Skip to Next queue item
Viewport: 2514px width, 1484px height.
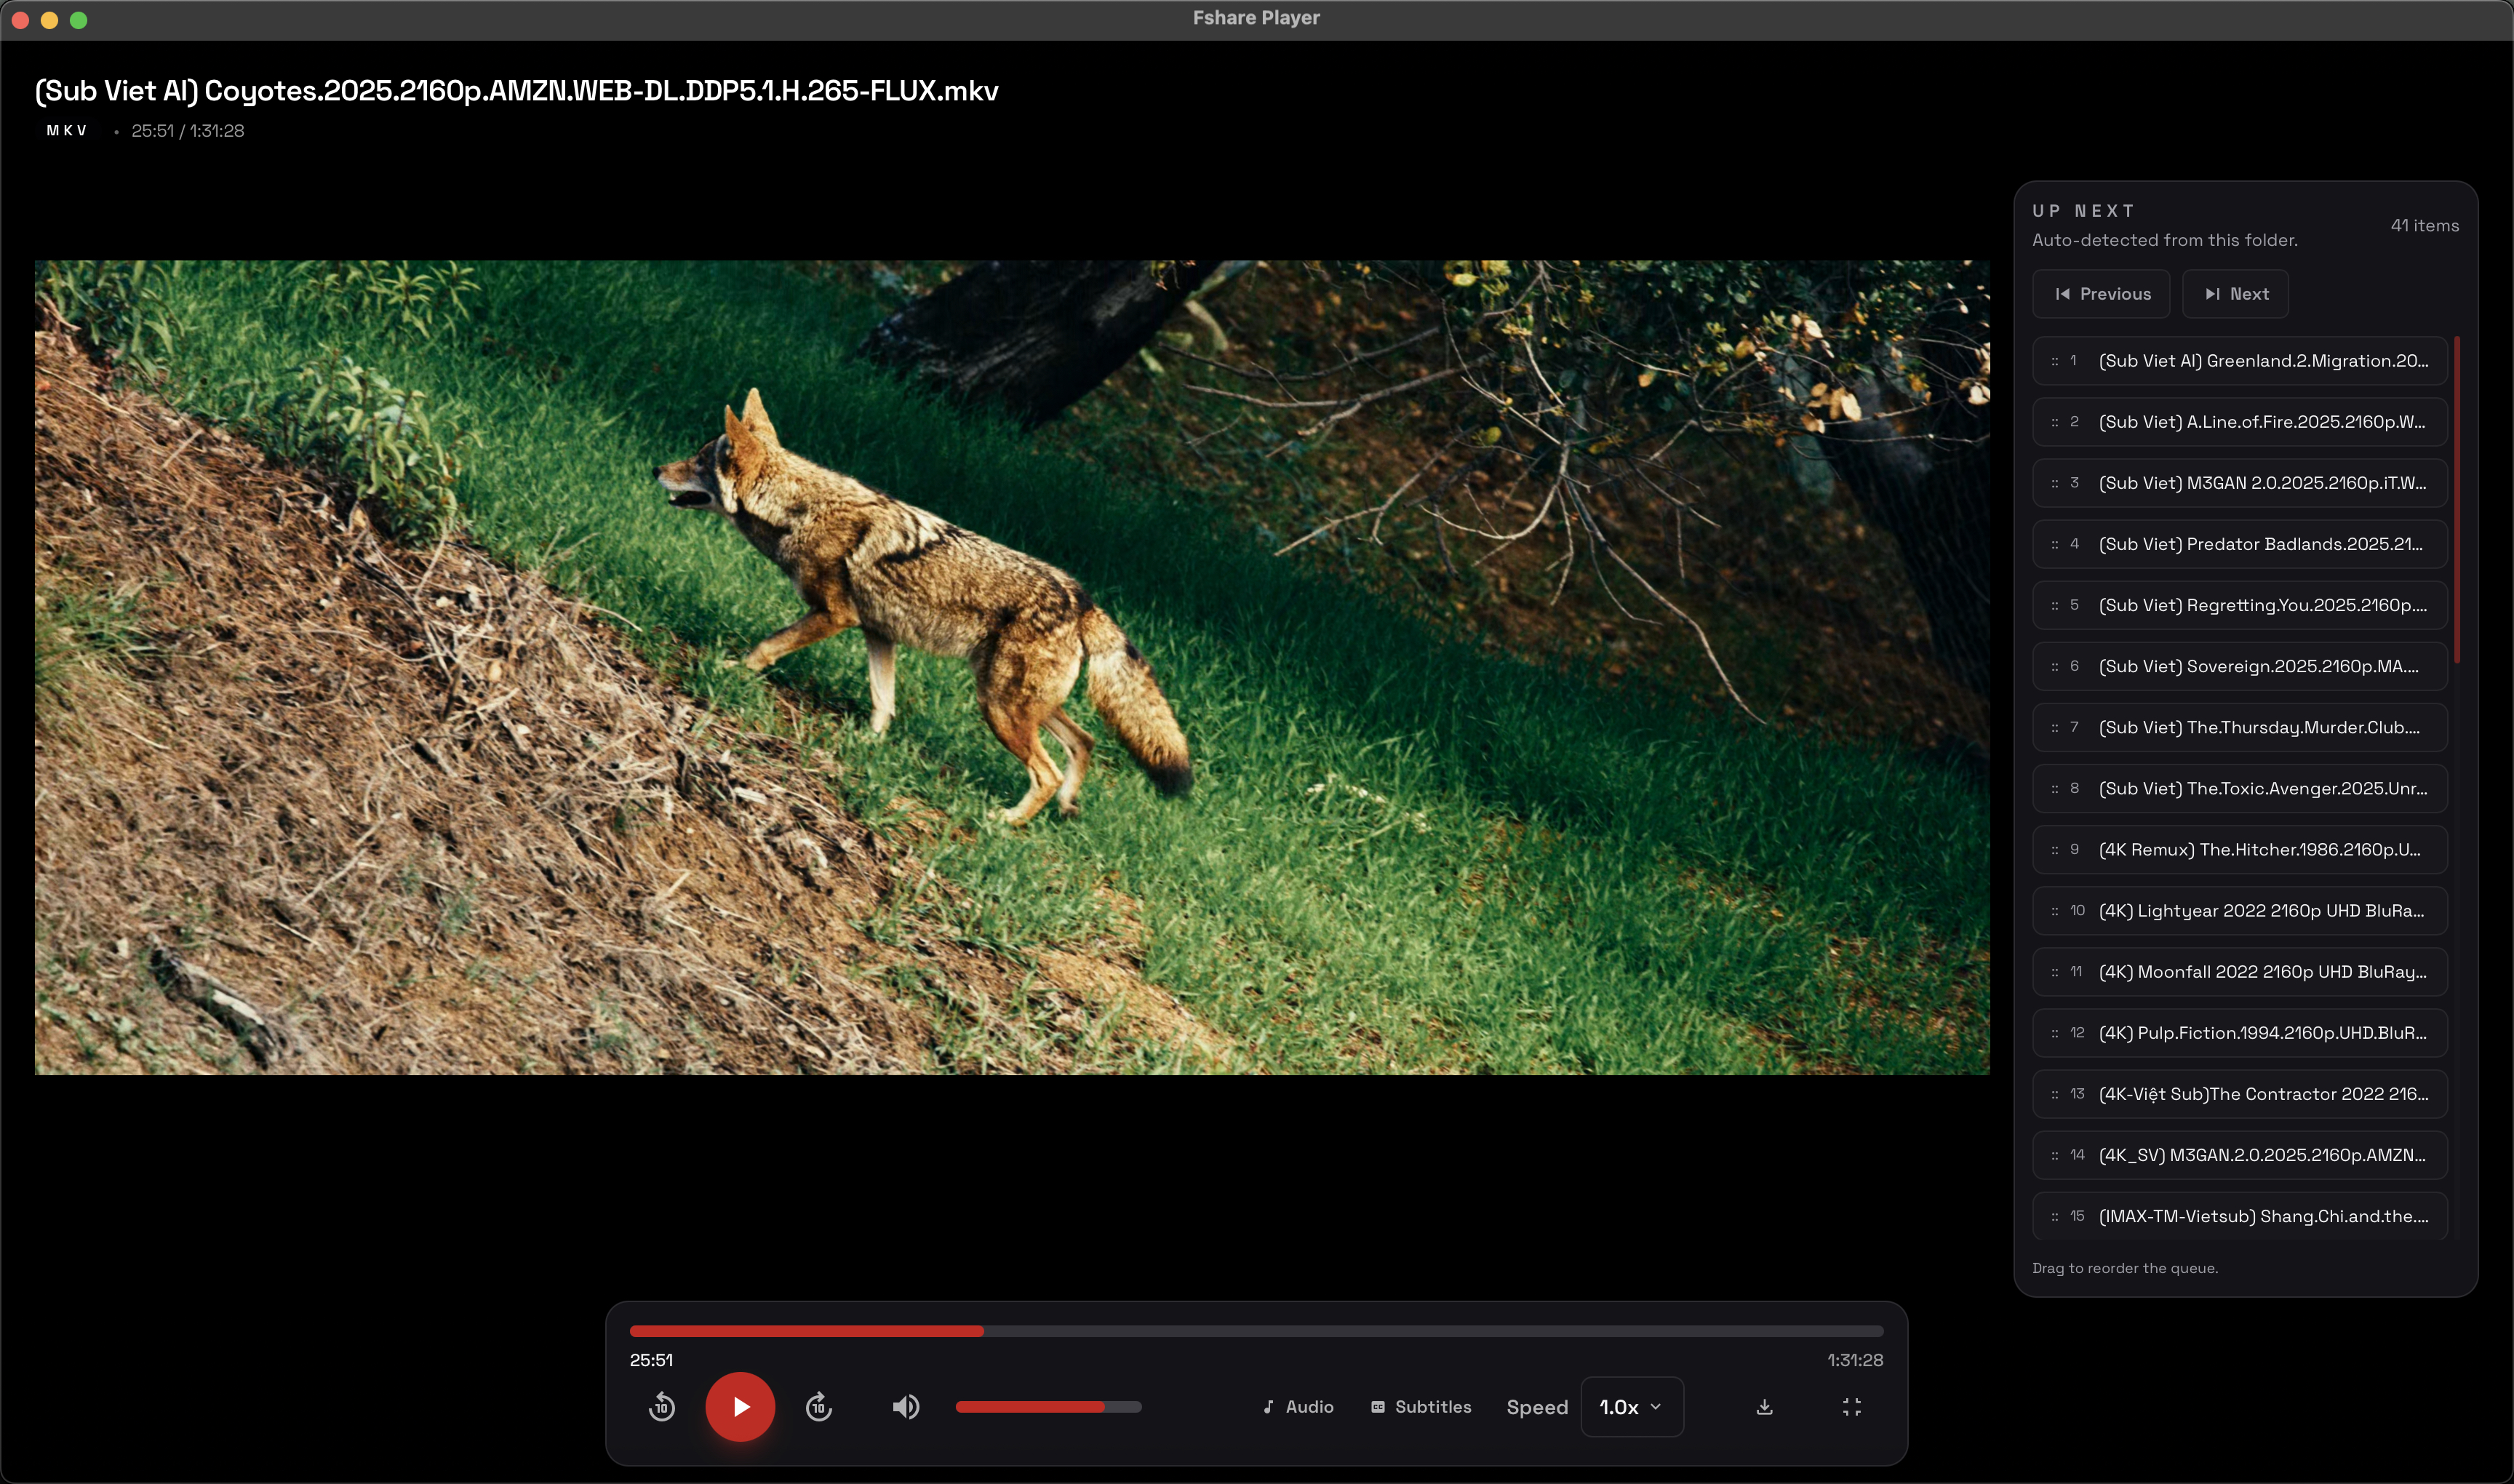(x=2235, y=294)
